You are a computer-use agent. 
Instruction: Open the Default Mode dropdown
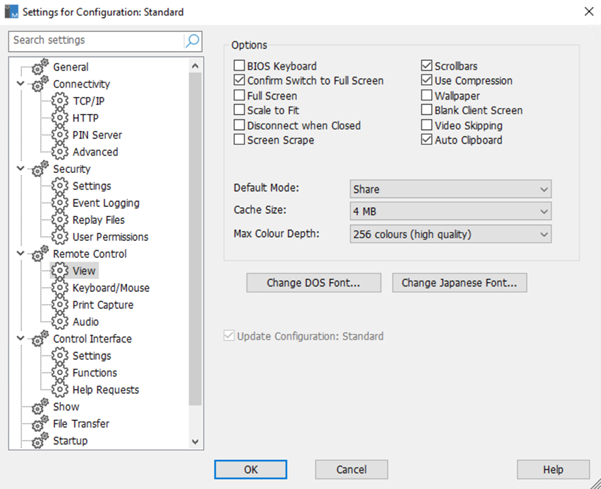pos(451,189)
